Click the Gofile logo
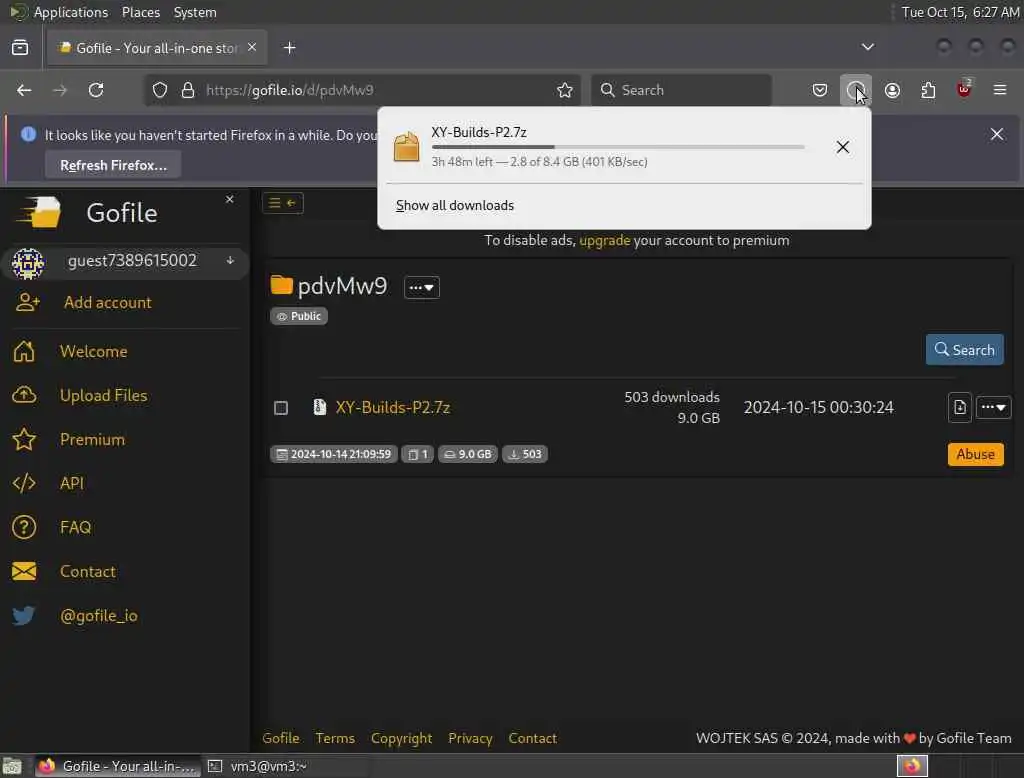This screenshot has width=1024, height=778. click(39, 212)
